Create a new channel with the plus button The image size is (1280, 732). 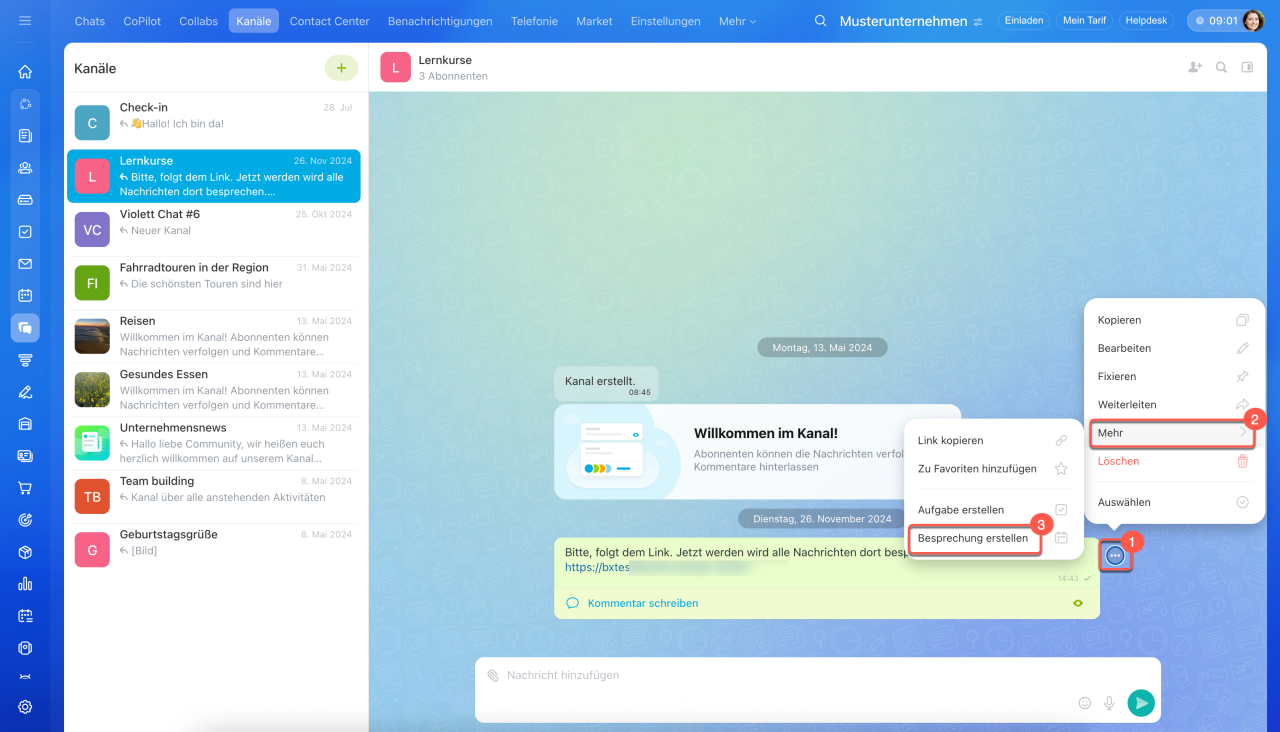click(341, 68)
